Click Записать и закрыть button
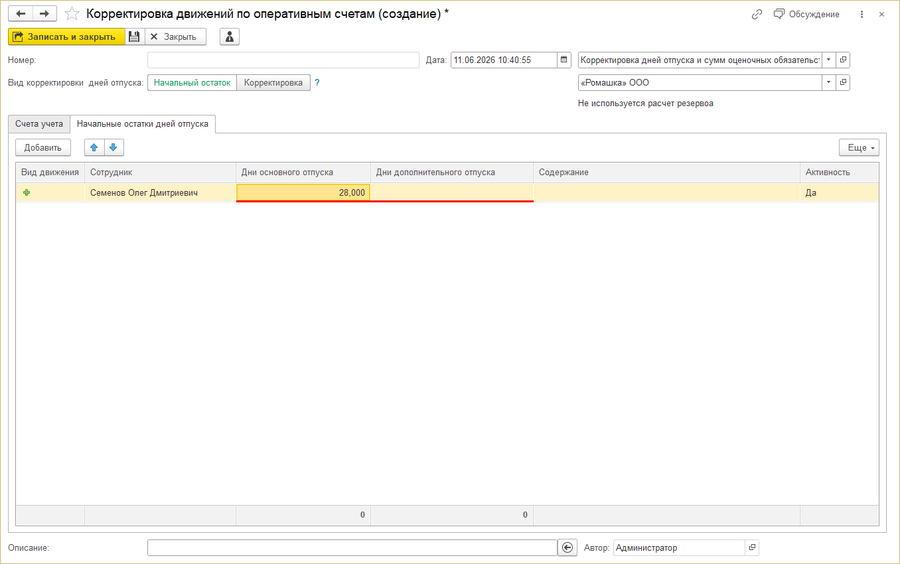 tap(66, 37)
